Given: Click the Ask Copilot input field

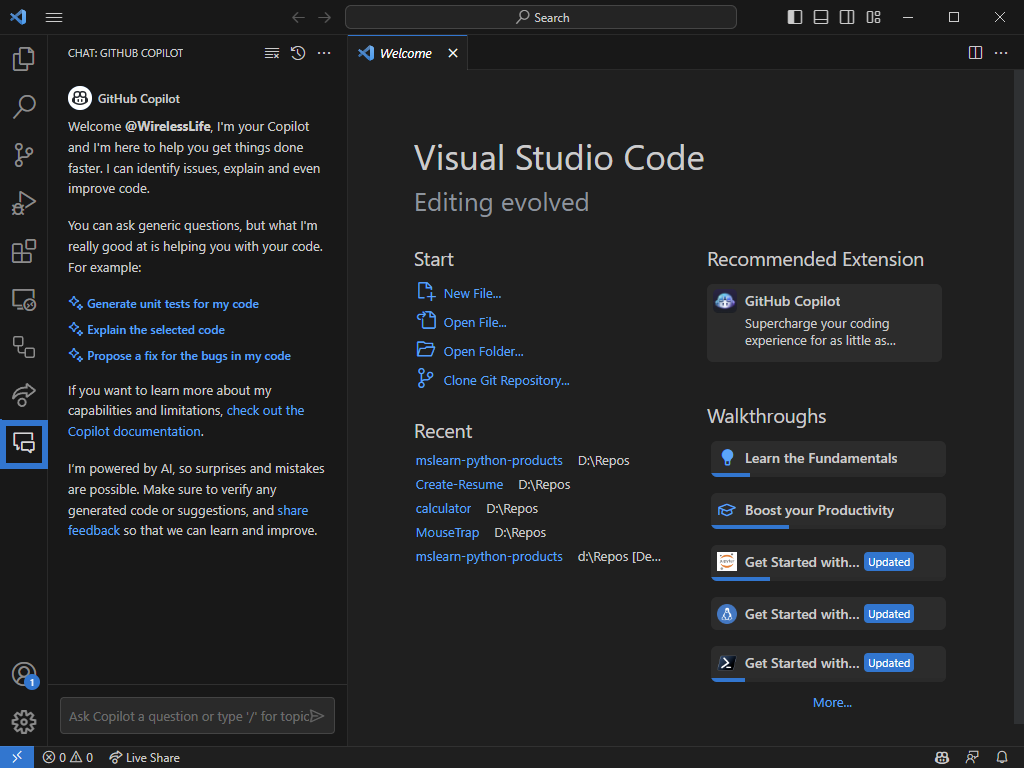Looking at the screenshot, I should coord(188,716).
